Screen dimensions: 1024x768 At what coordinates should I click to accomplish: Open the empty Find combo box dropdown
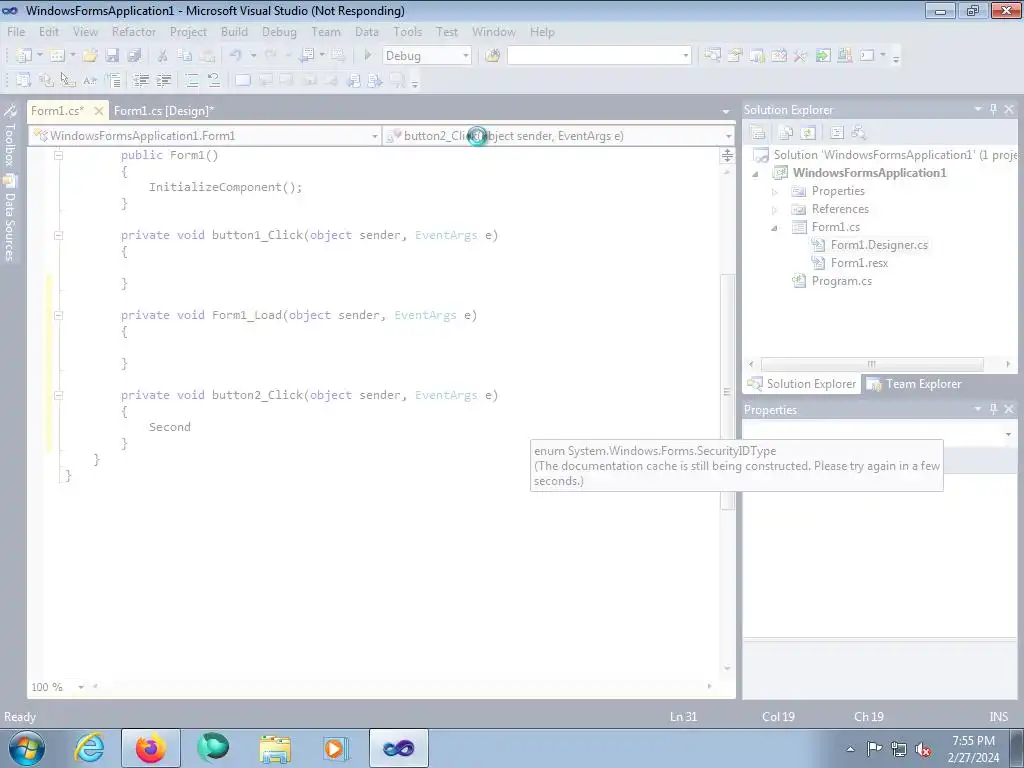(685, 56)
